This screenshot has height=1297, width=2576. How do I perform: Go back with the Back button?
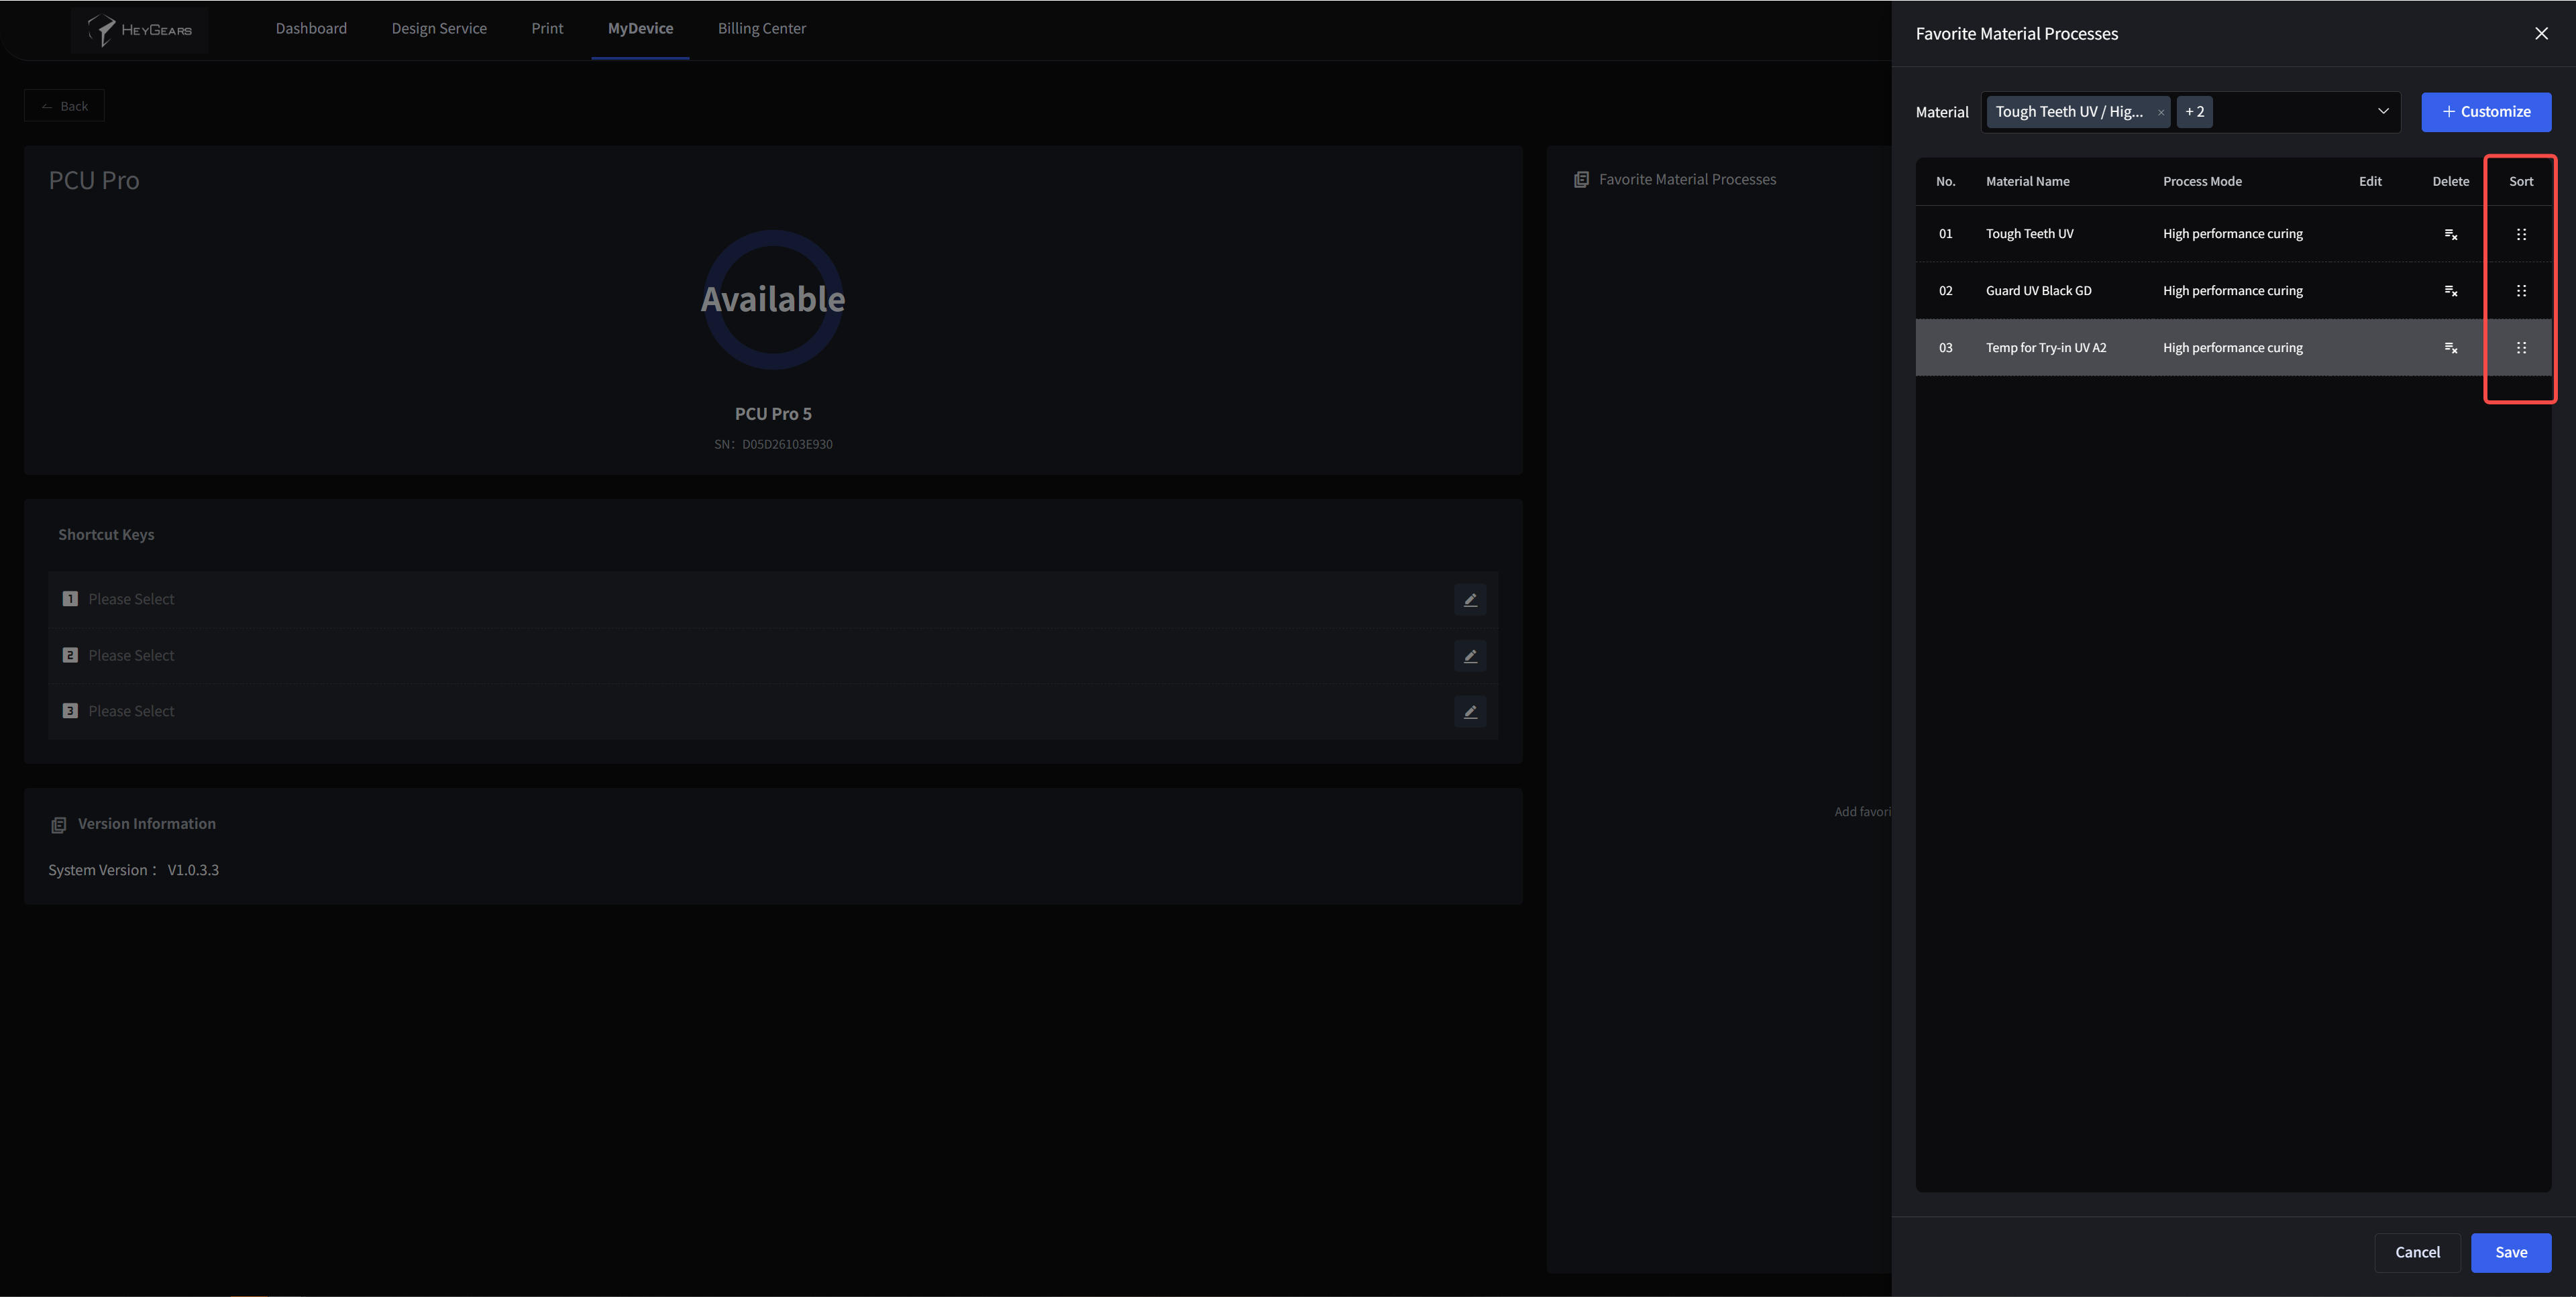coord(64,106)
